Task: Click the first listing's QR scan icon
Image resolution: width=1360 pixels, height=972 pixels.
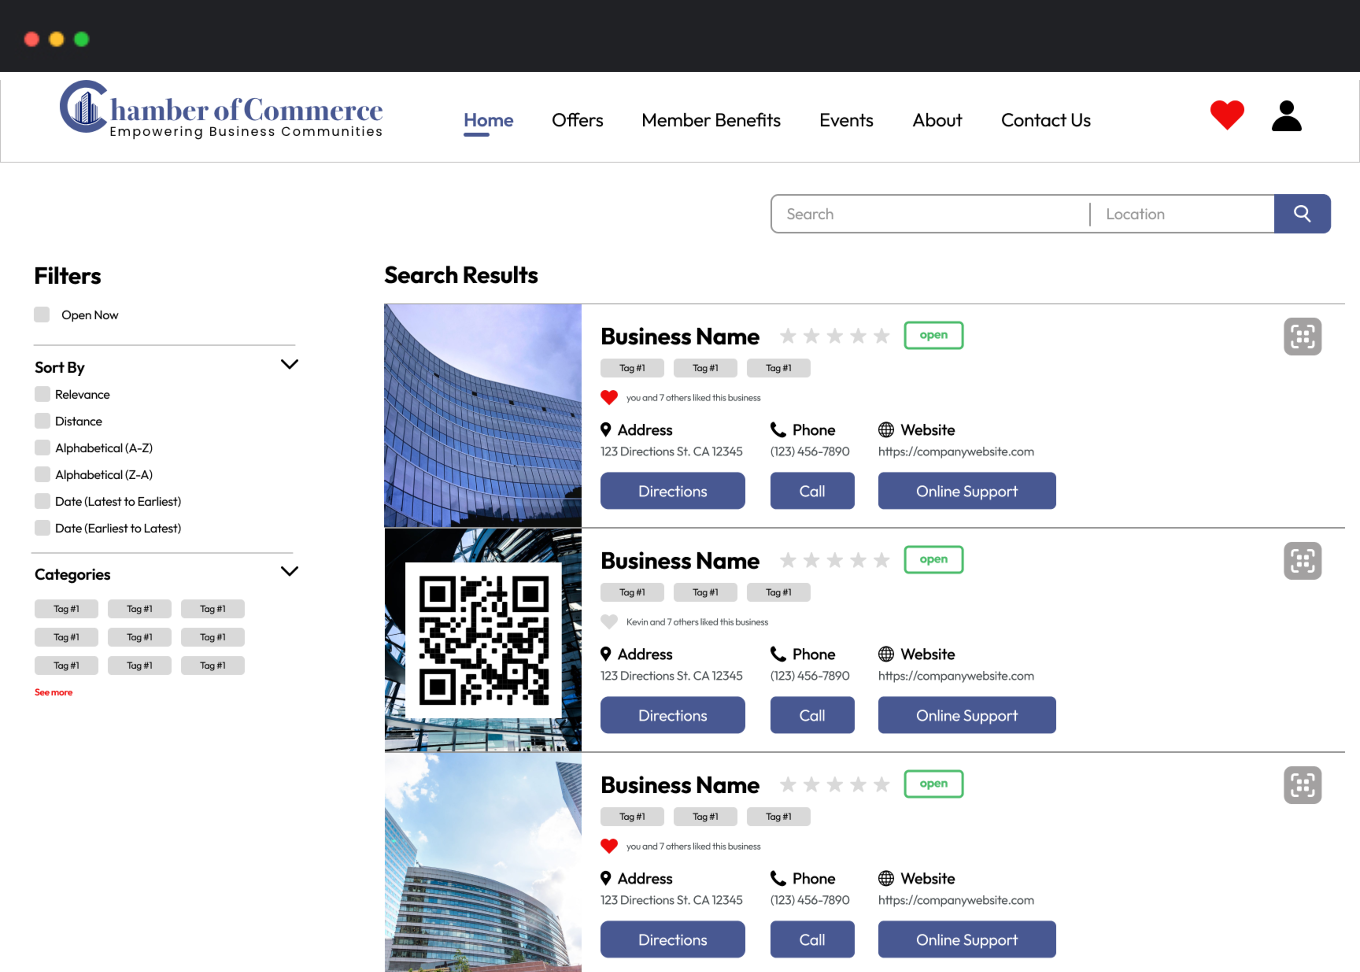Action: pos(1302,337)
